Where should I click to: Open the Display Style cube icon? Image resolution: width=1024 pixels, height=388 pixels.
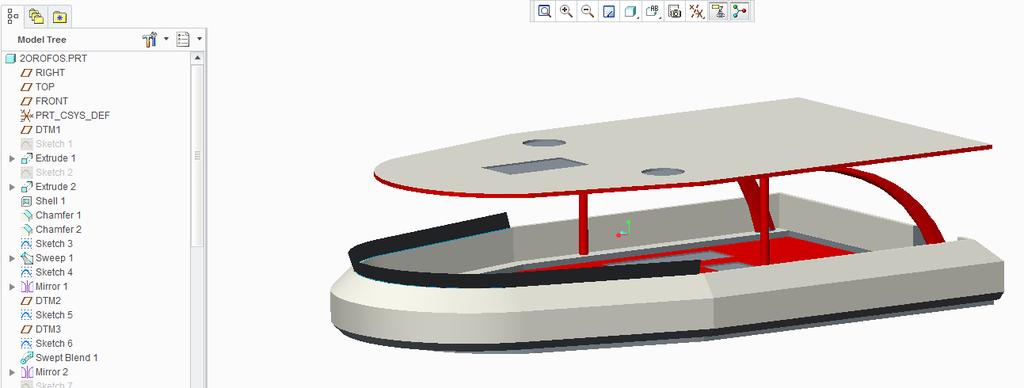click(x=631, y=11)
